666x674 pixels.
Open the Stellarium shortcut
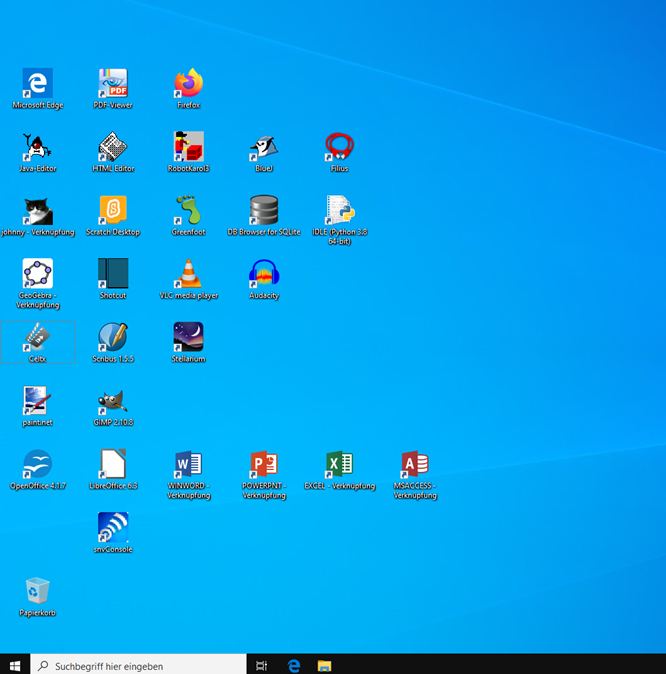(x=189, y=337)
